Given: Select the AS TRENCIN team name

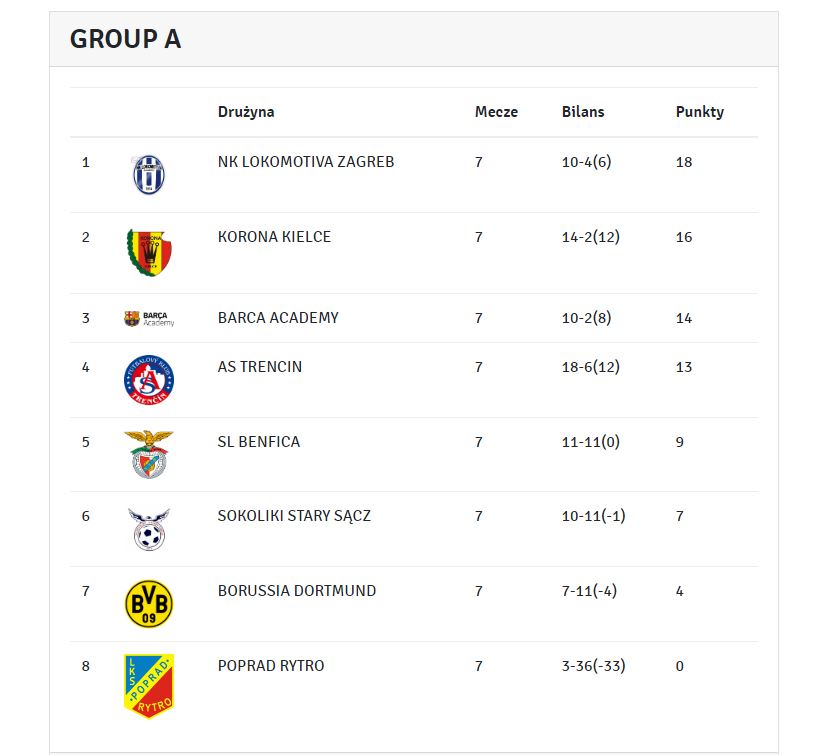Looking at the screenshot, I should (259, 367).
